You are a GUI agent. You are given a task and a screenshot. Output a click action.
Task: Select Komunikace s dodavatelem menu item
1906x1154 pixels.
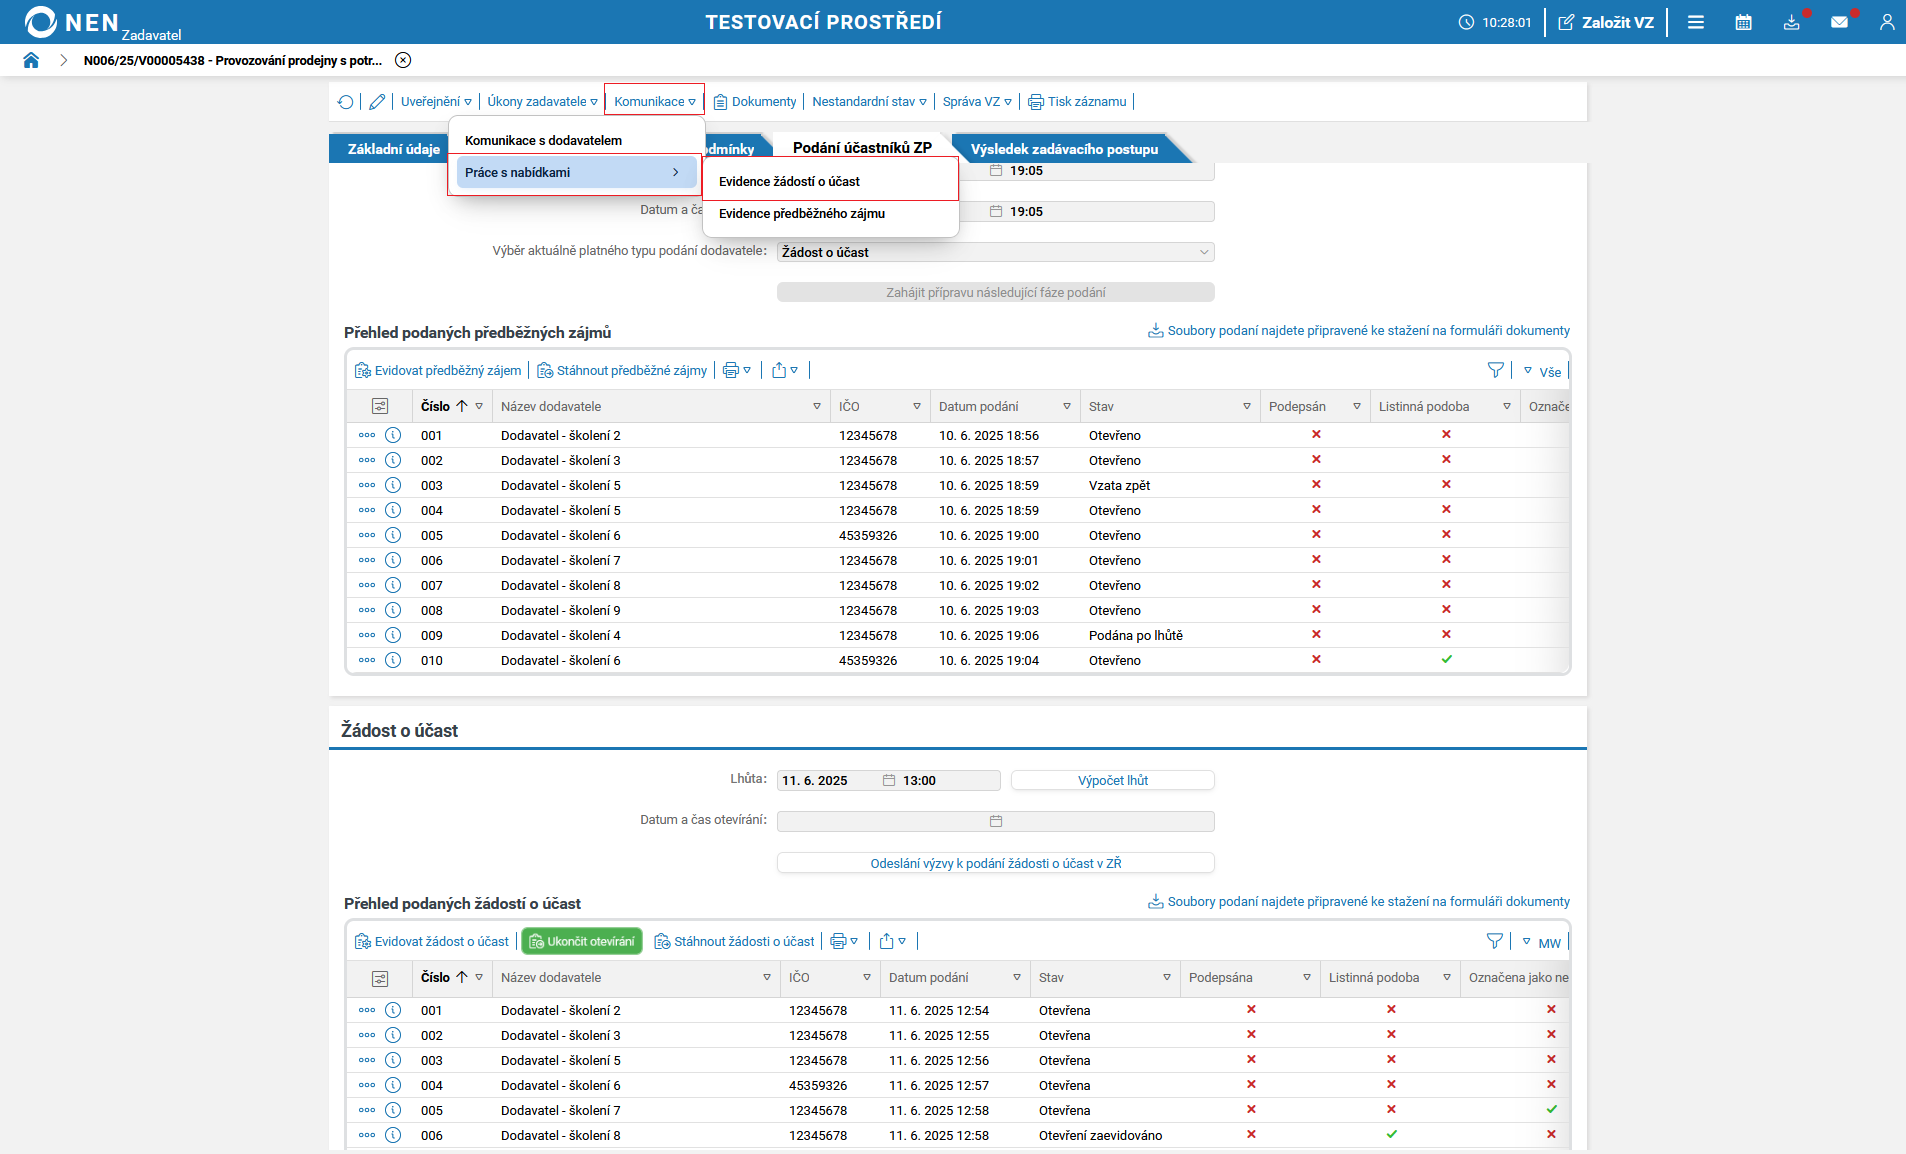tap(576, 140)
